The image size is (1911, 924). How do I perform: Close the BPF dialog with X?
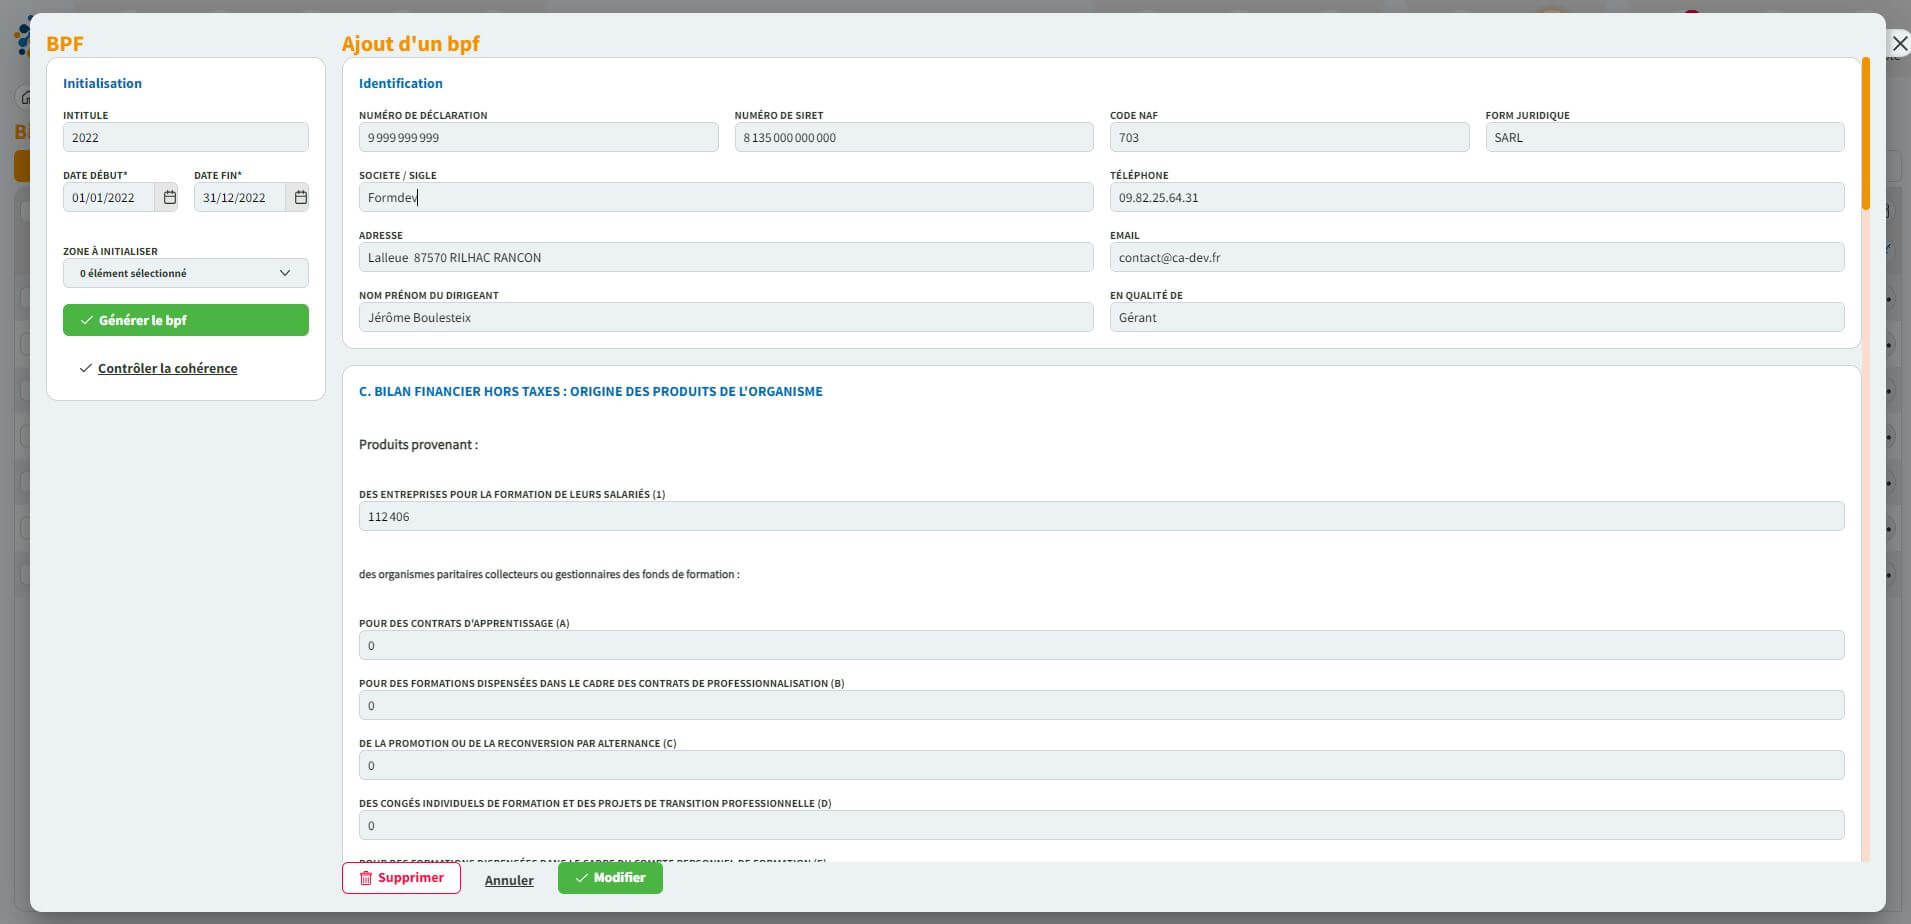coord(1900,44)
